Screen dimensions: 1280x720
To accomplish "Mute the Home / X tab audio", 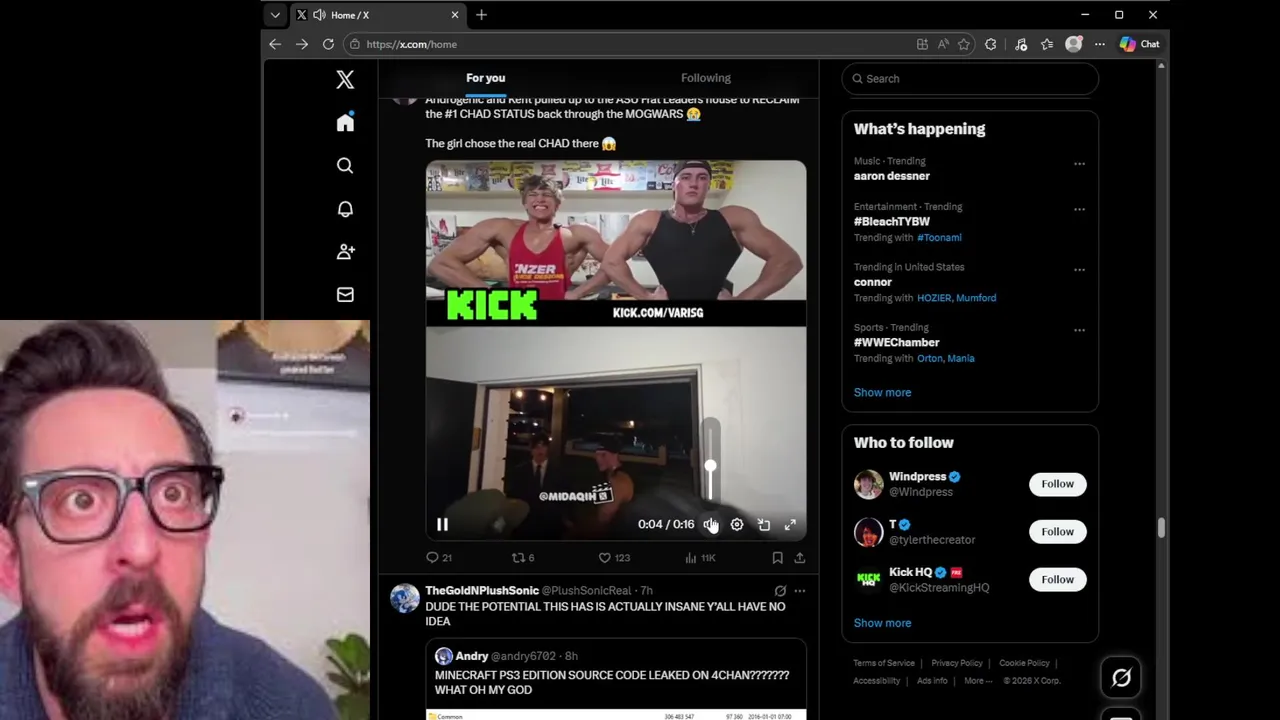I will pos(319,15).
